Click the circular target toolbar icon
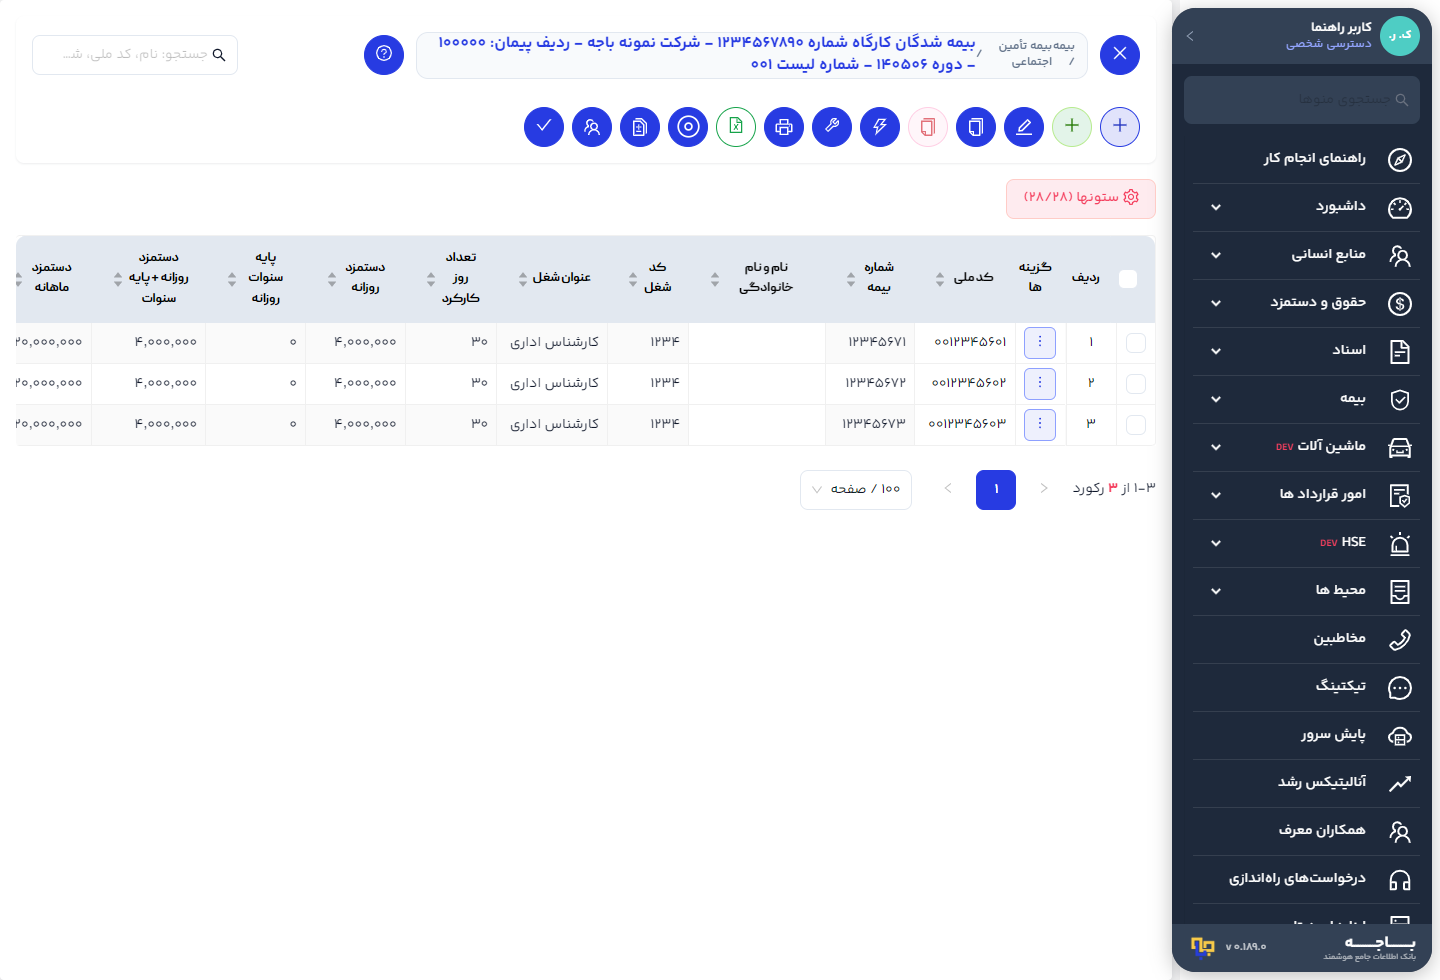This screenshot has height=980, width=1440. (688, 127)
